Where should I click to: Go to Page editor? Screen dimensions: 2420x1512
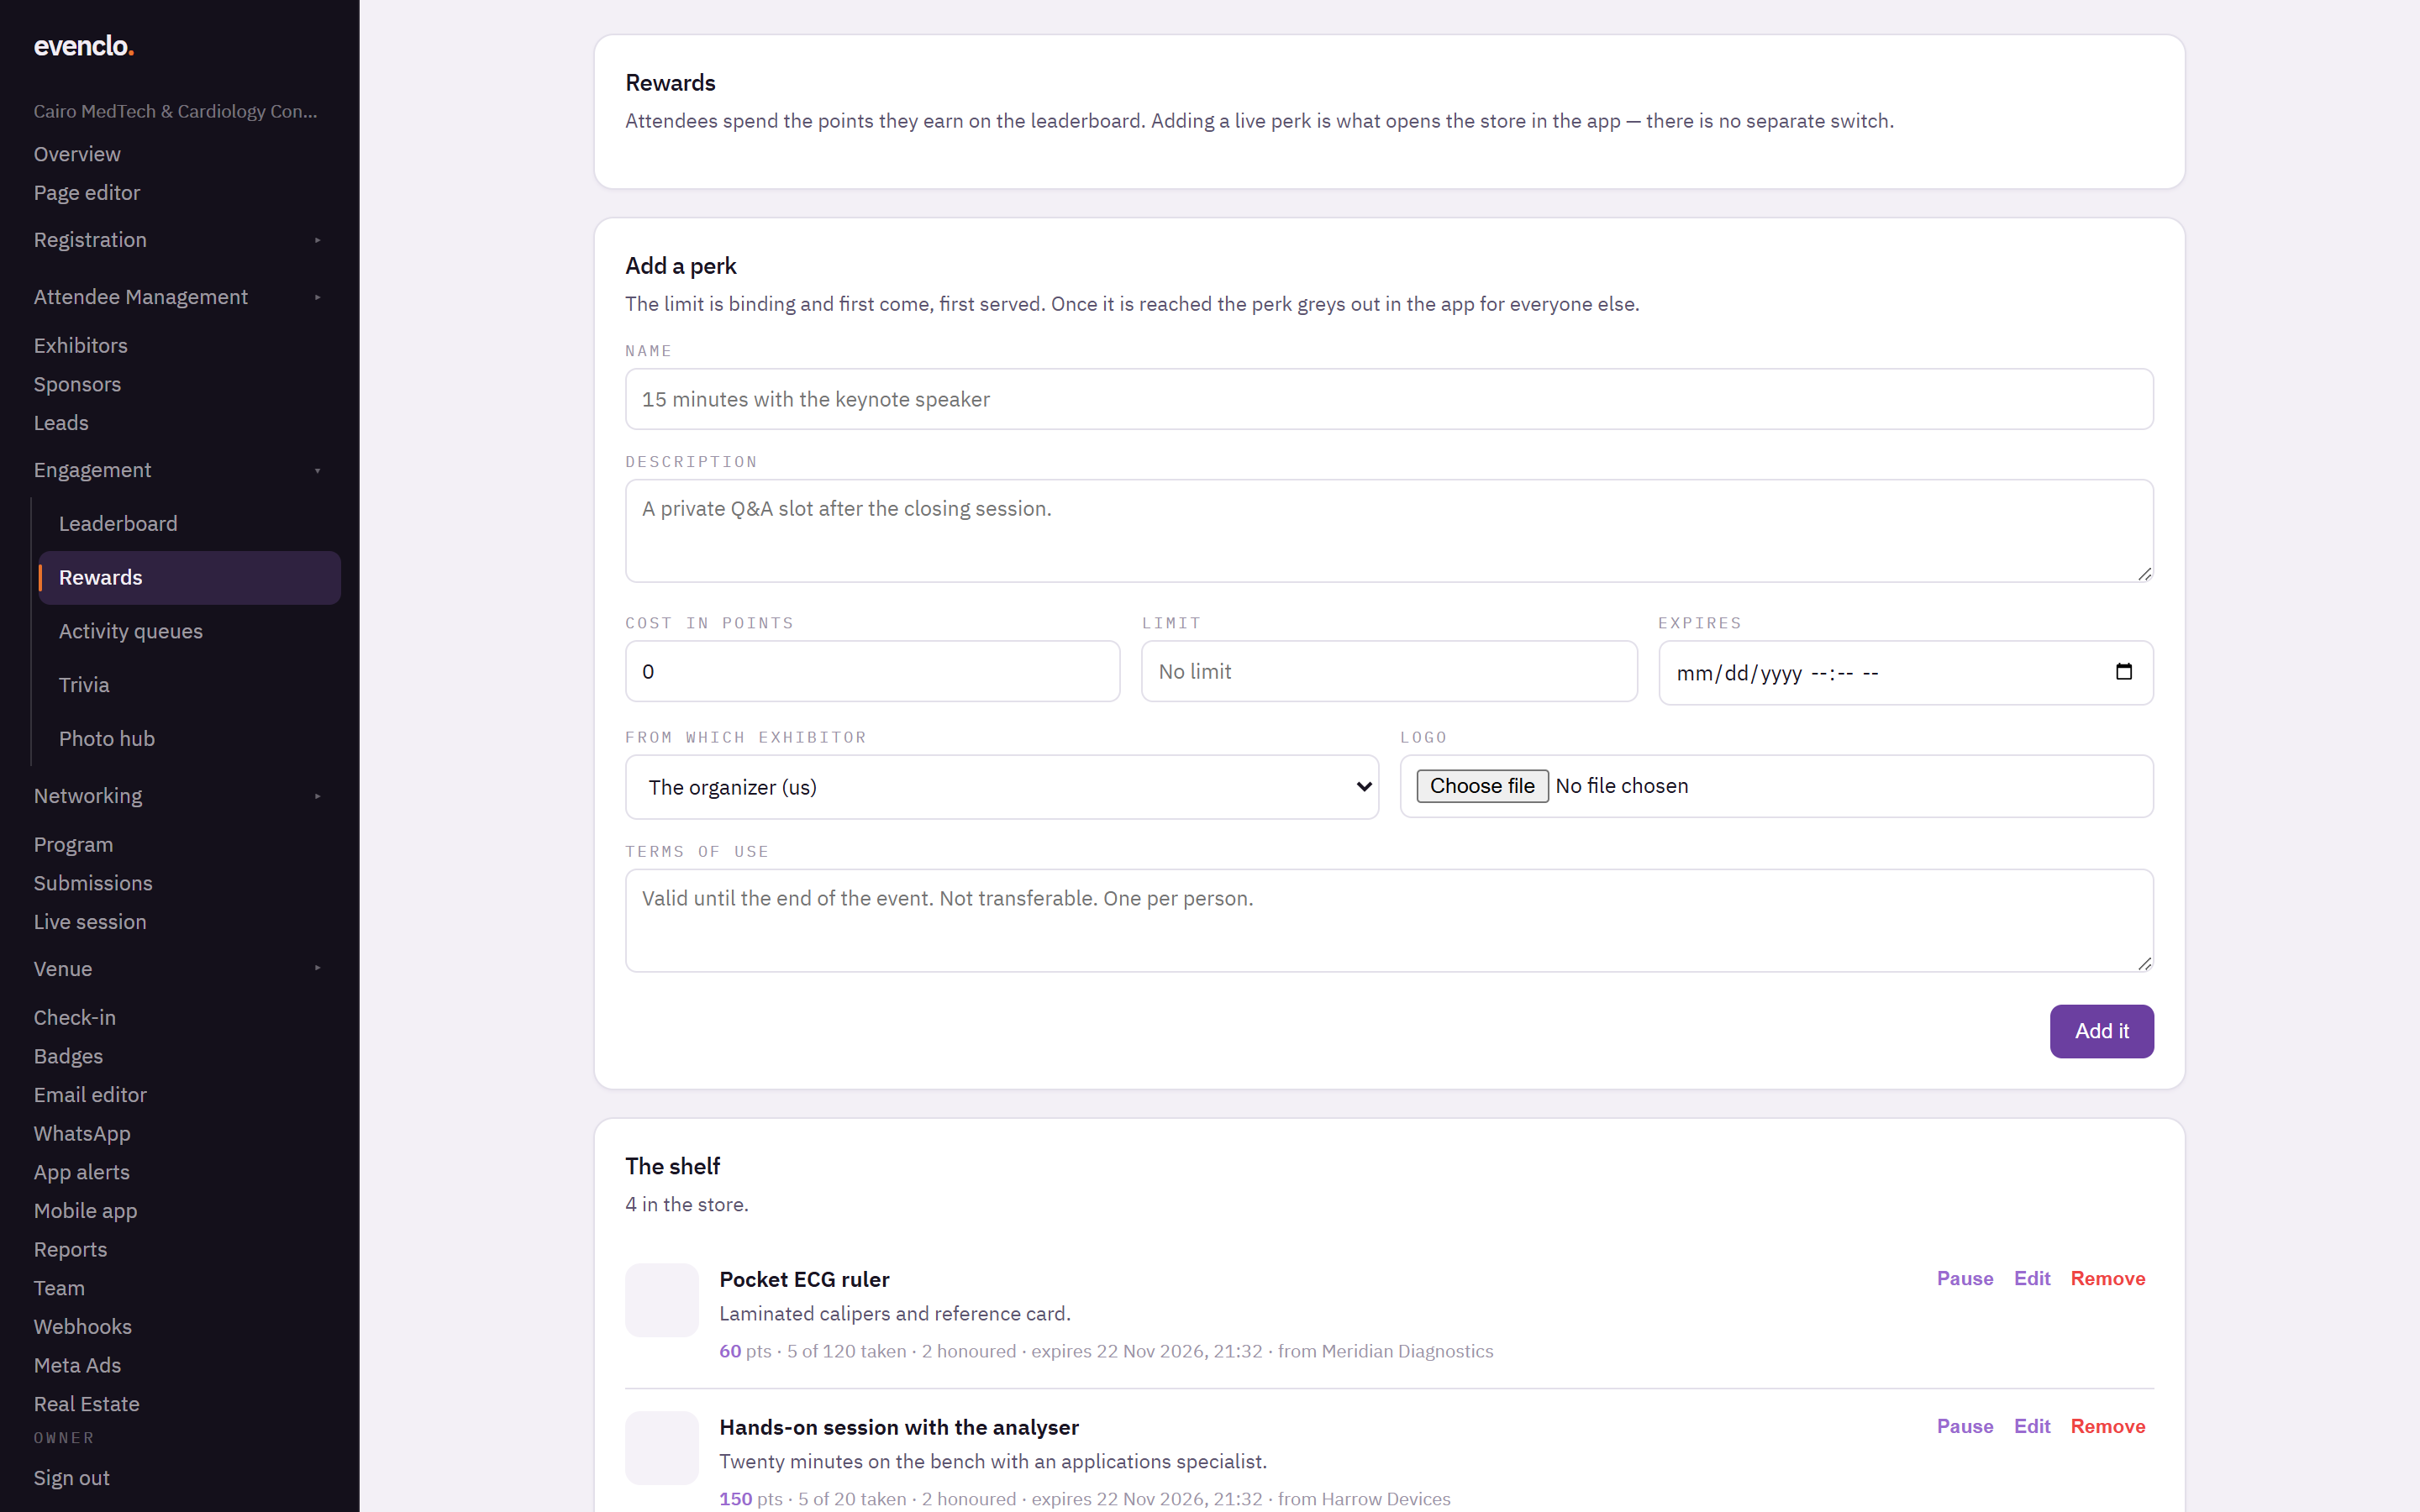coord(87,193)
